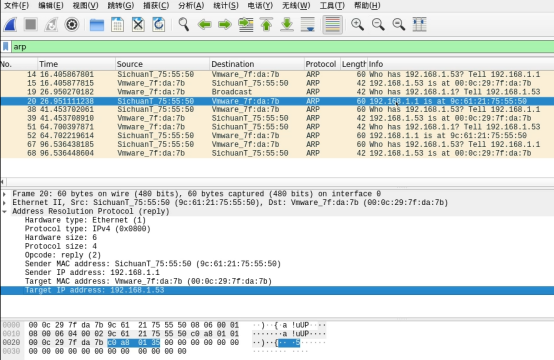Select the Sender MAC address field

pos(153,264)
